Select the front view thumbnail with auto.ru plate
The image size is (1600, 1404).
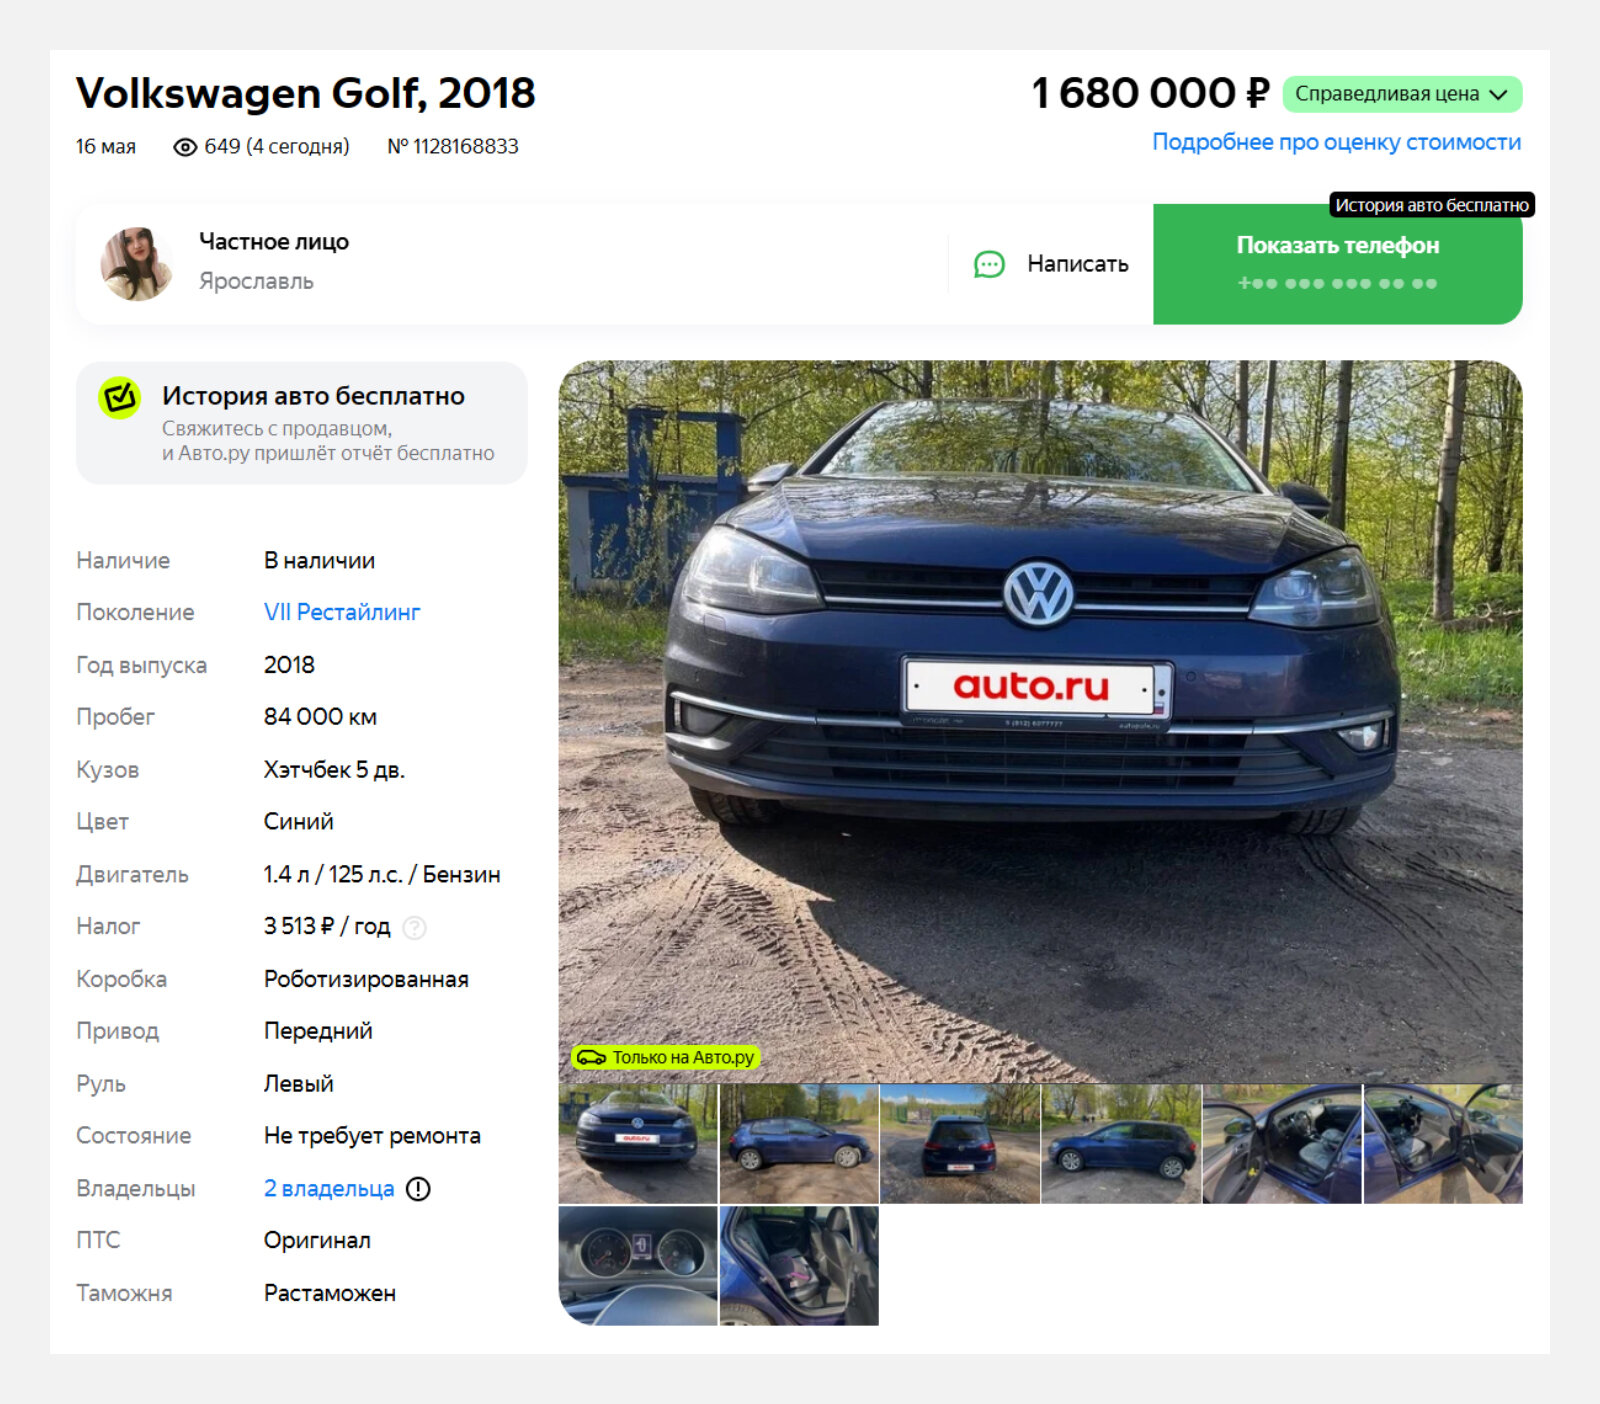(638, 1144)
